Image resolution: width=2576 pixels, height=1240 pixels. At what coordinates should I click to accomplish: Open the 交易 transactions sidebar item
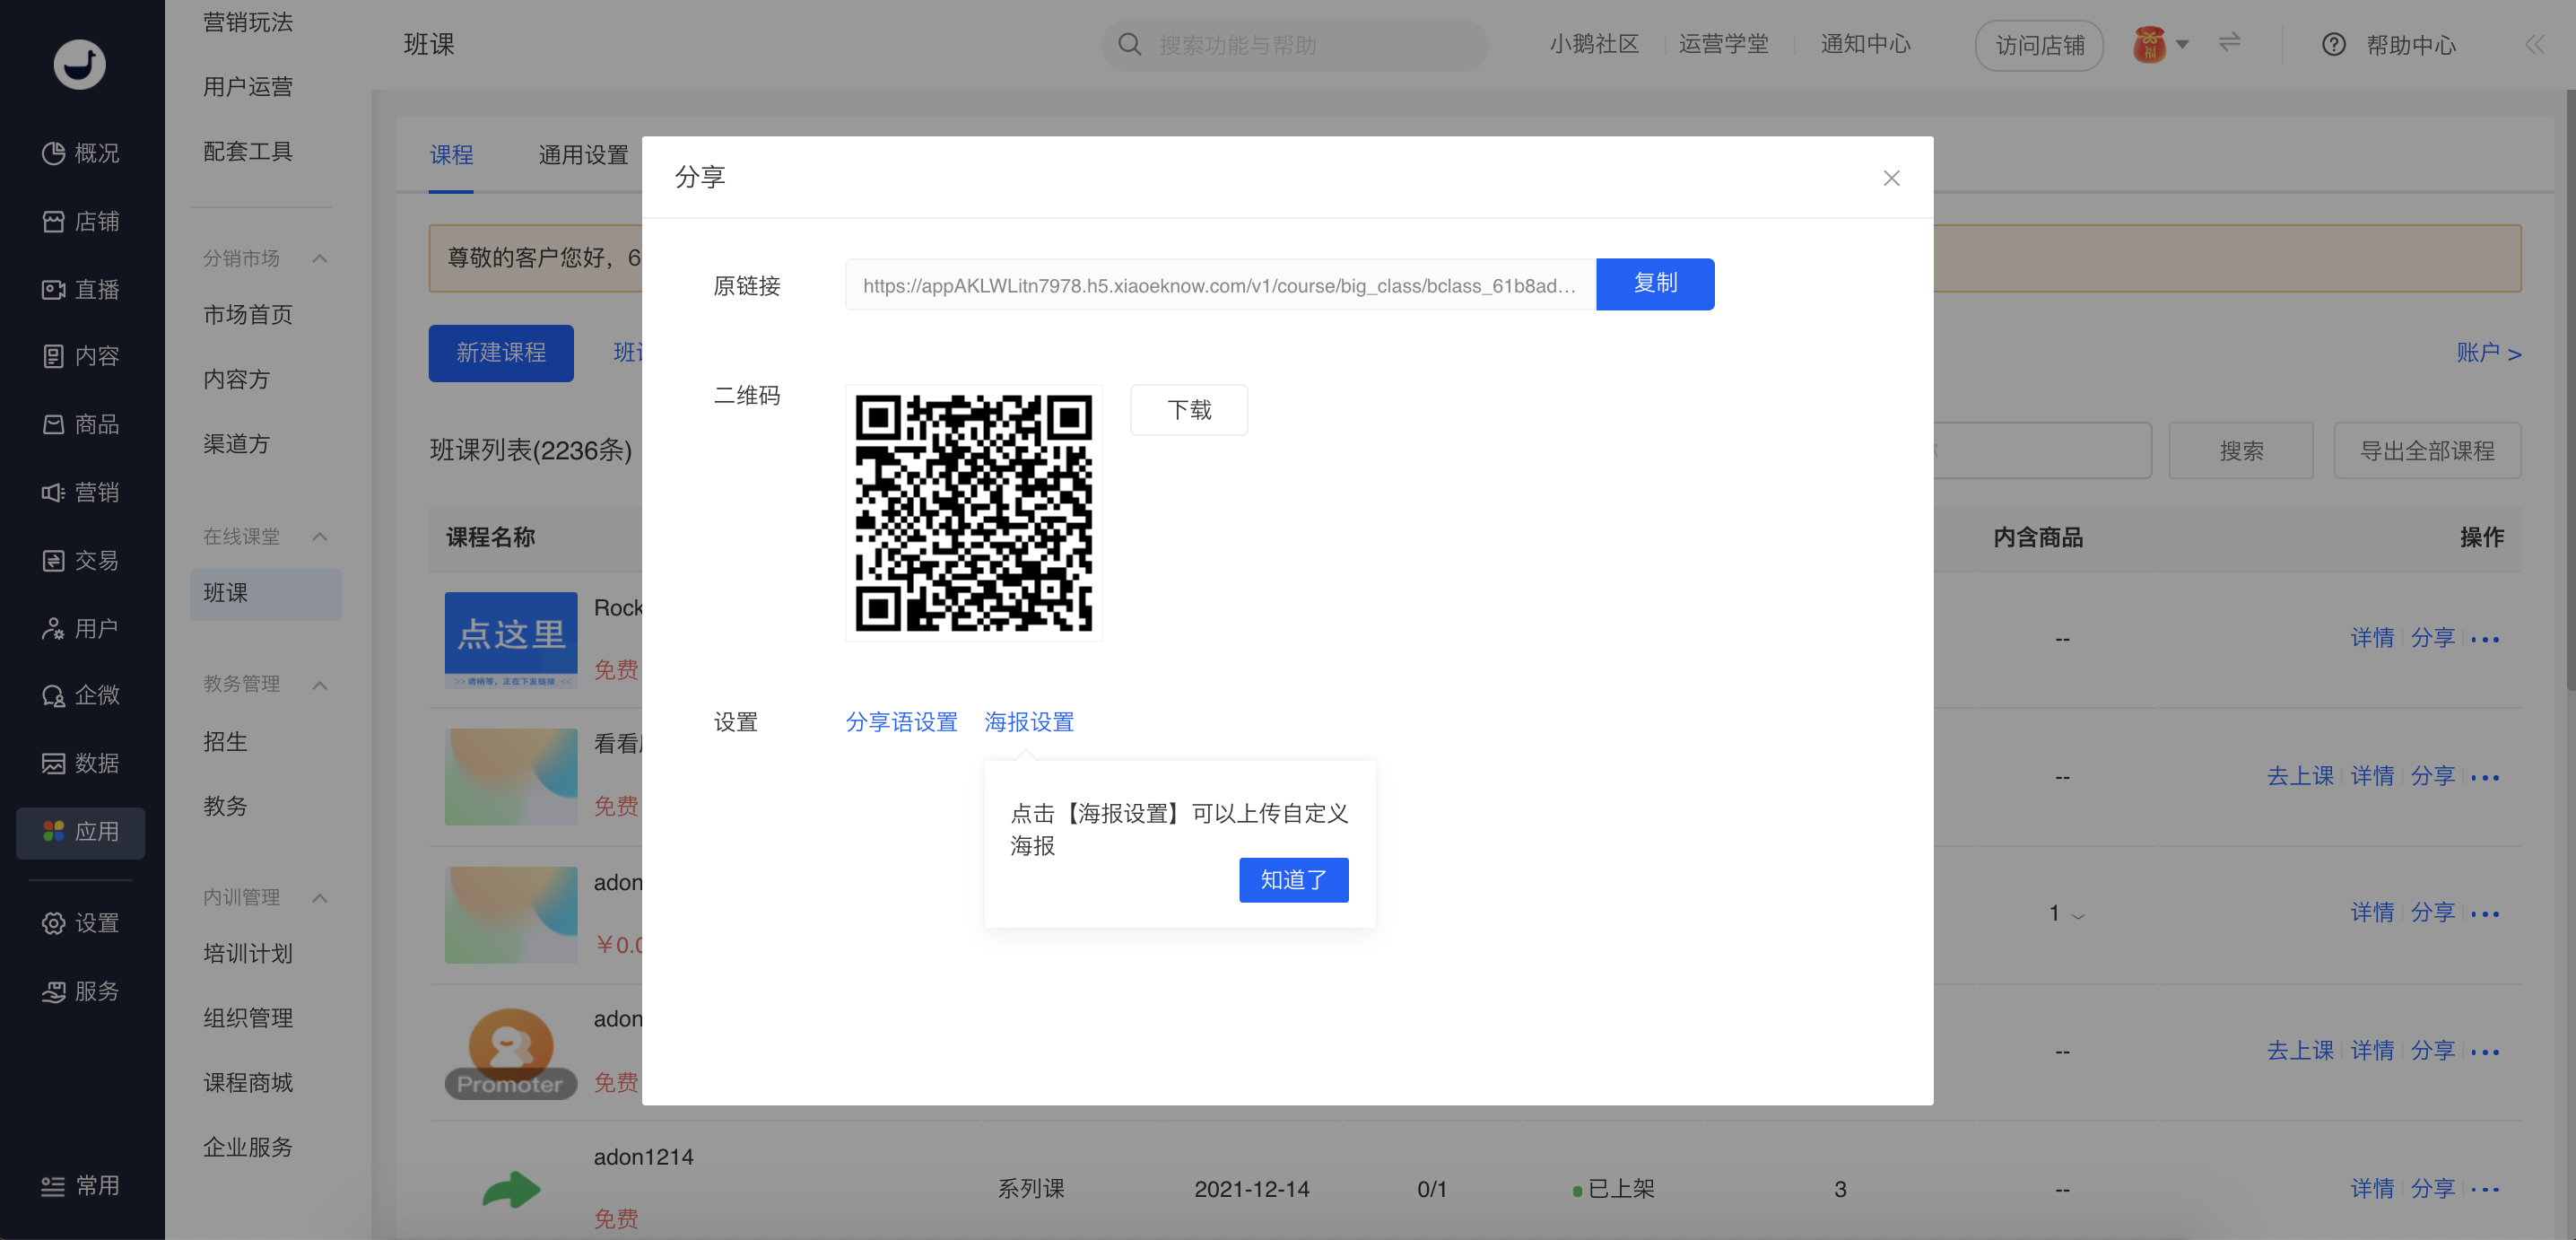(80, 560)
